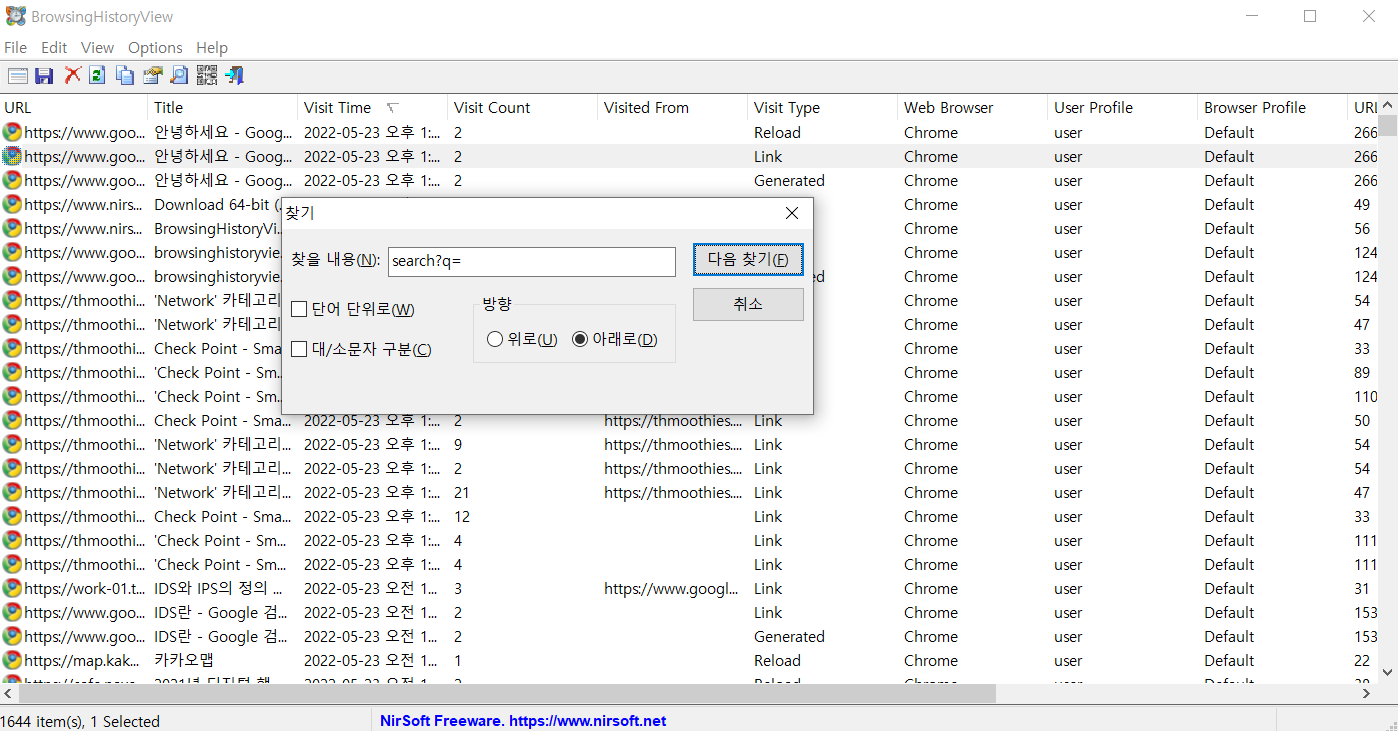
Task: Click the Reload cell in 카카오맵 row
Action: [777, 660]
